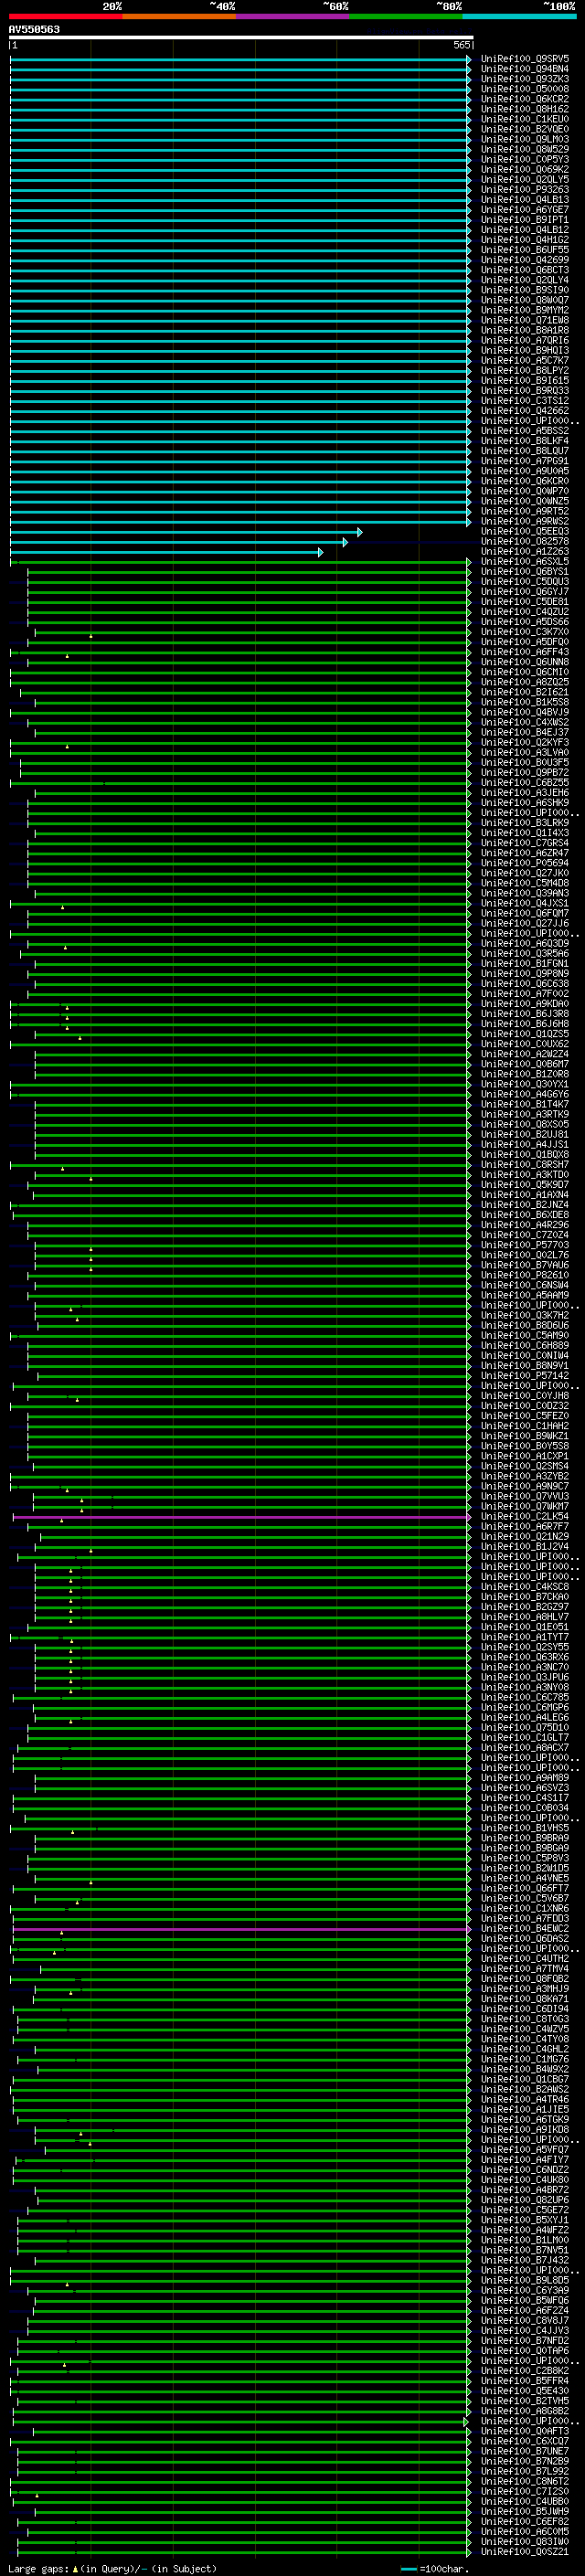Viewport: 585px width, 2576px height.
Task: Open hit UniRef100_O50008
Action: coord(525,89)
